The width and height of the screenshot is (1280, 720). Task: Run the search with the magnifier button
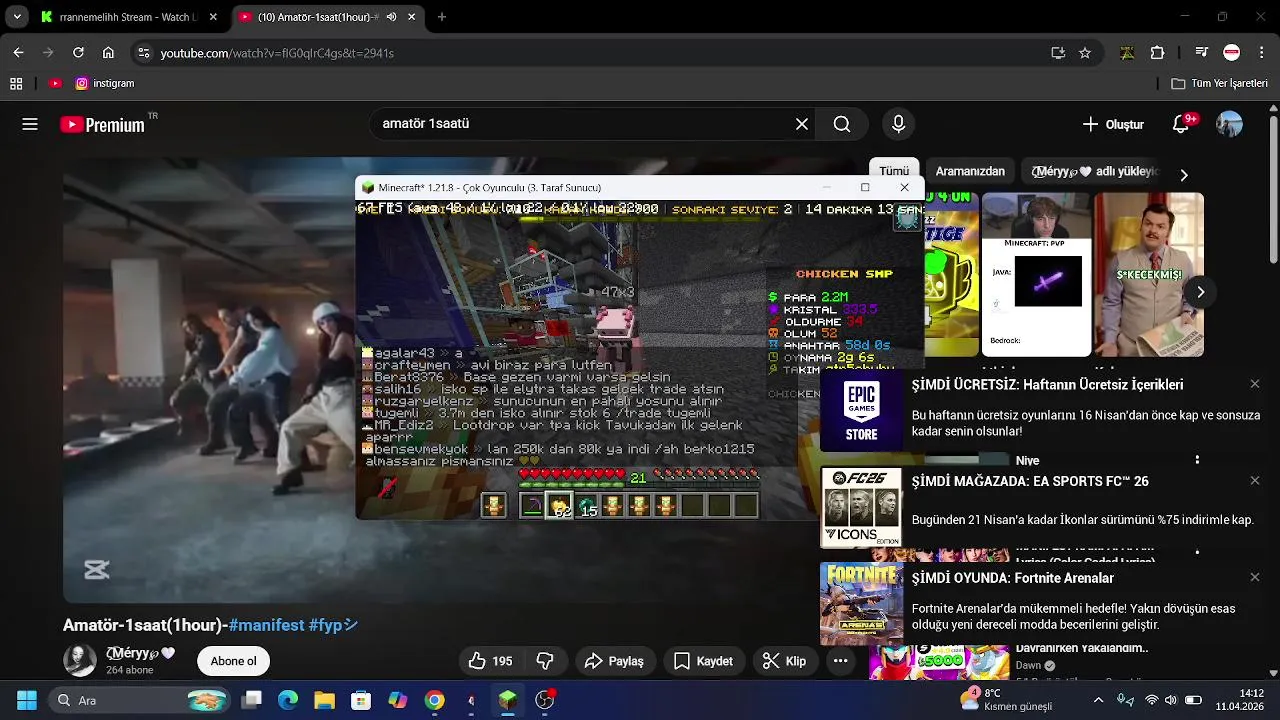tap(842, 124)
